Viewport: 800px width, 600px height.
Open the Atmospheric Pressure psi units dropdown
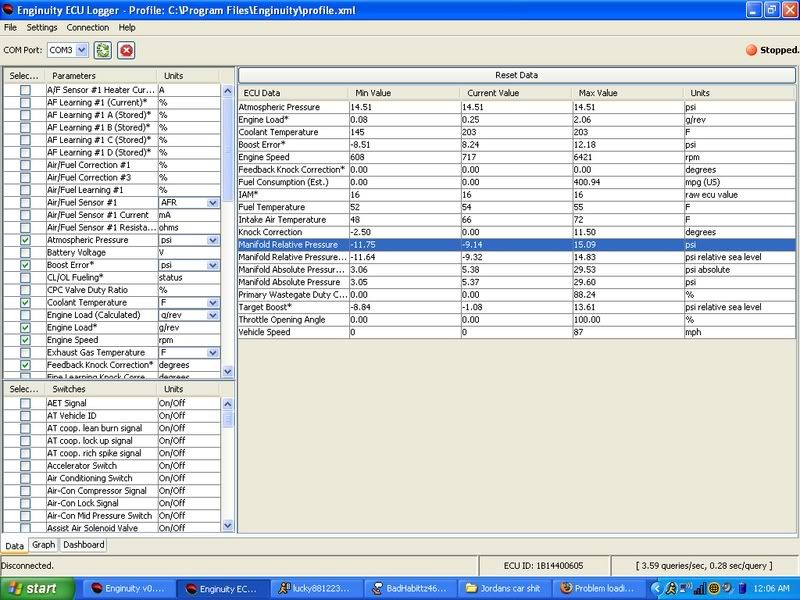tap(213, 240)
